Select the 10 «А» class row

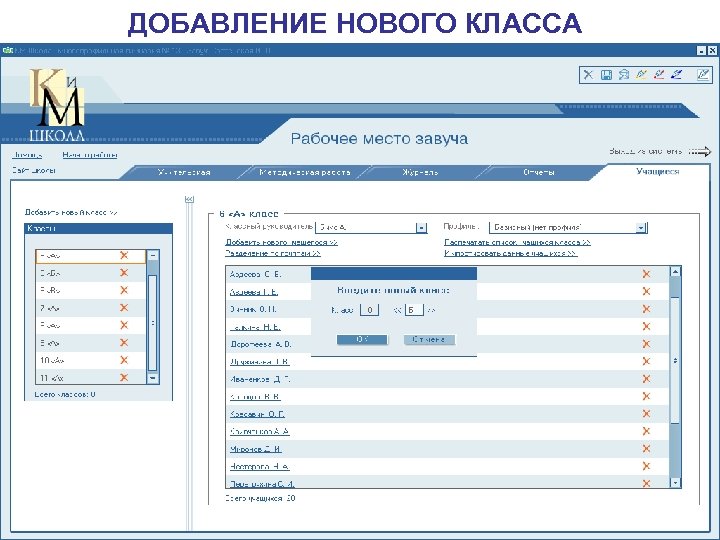coord(90,360)
